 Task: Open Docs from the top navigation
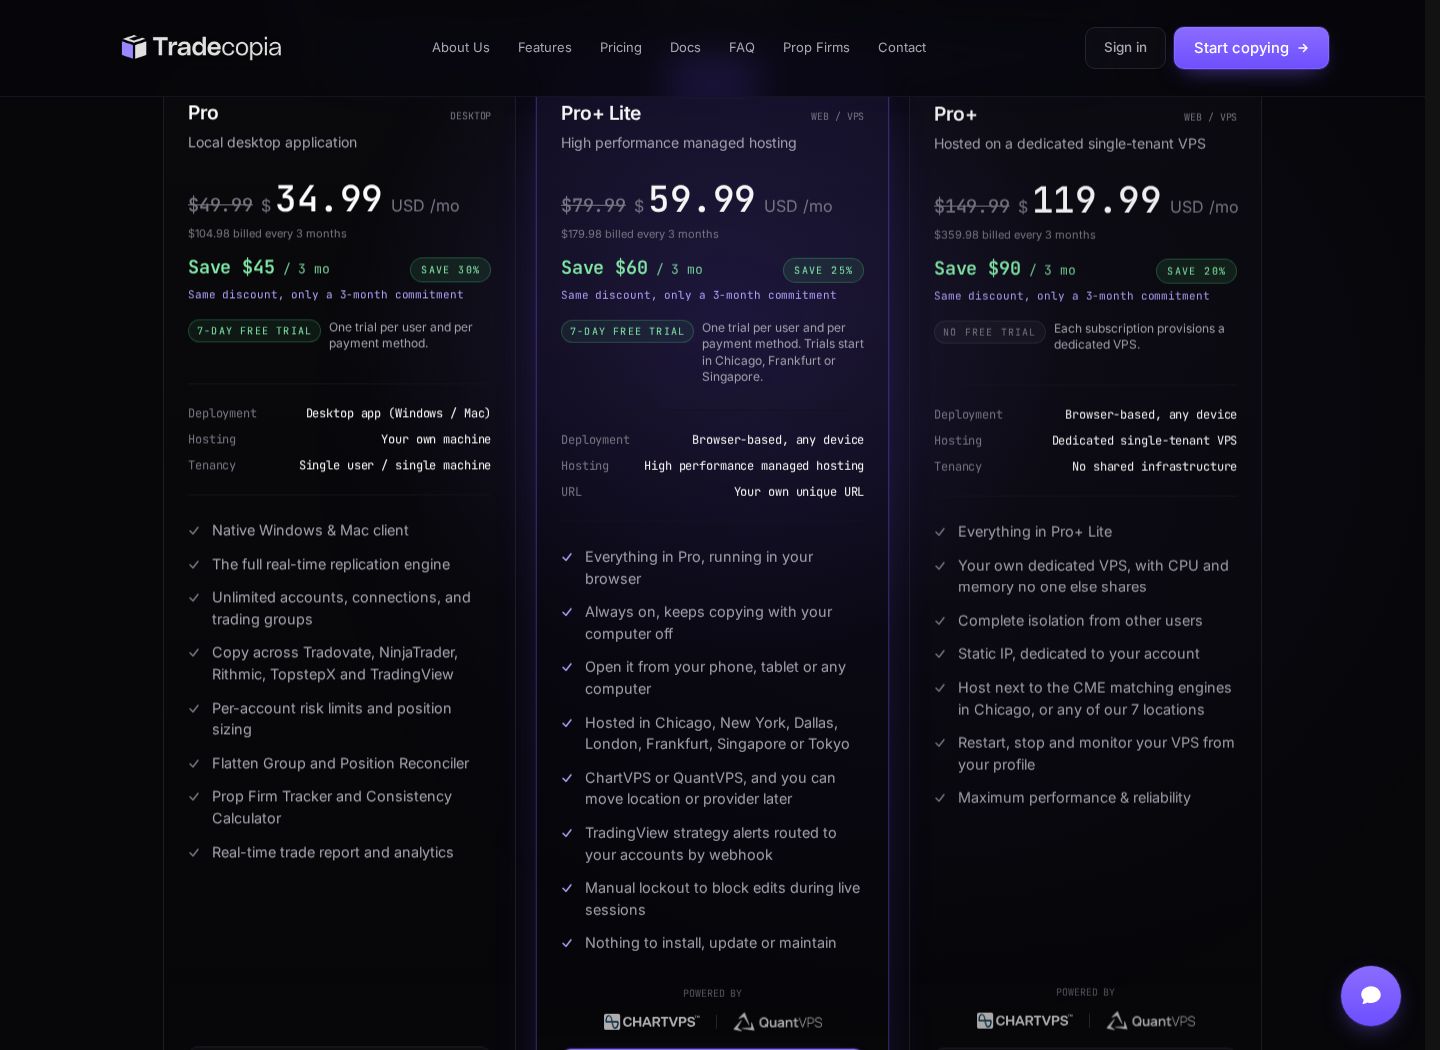(685, 48)
